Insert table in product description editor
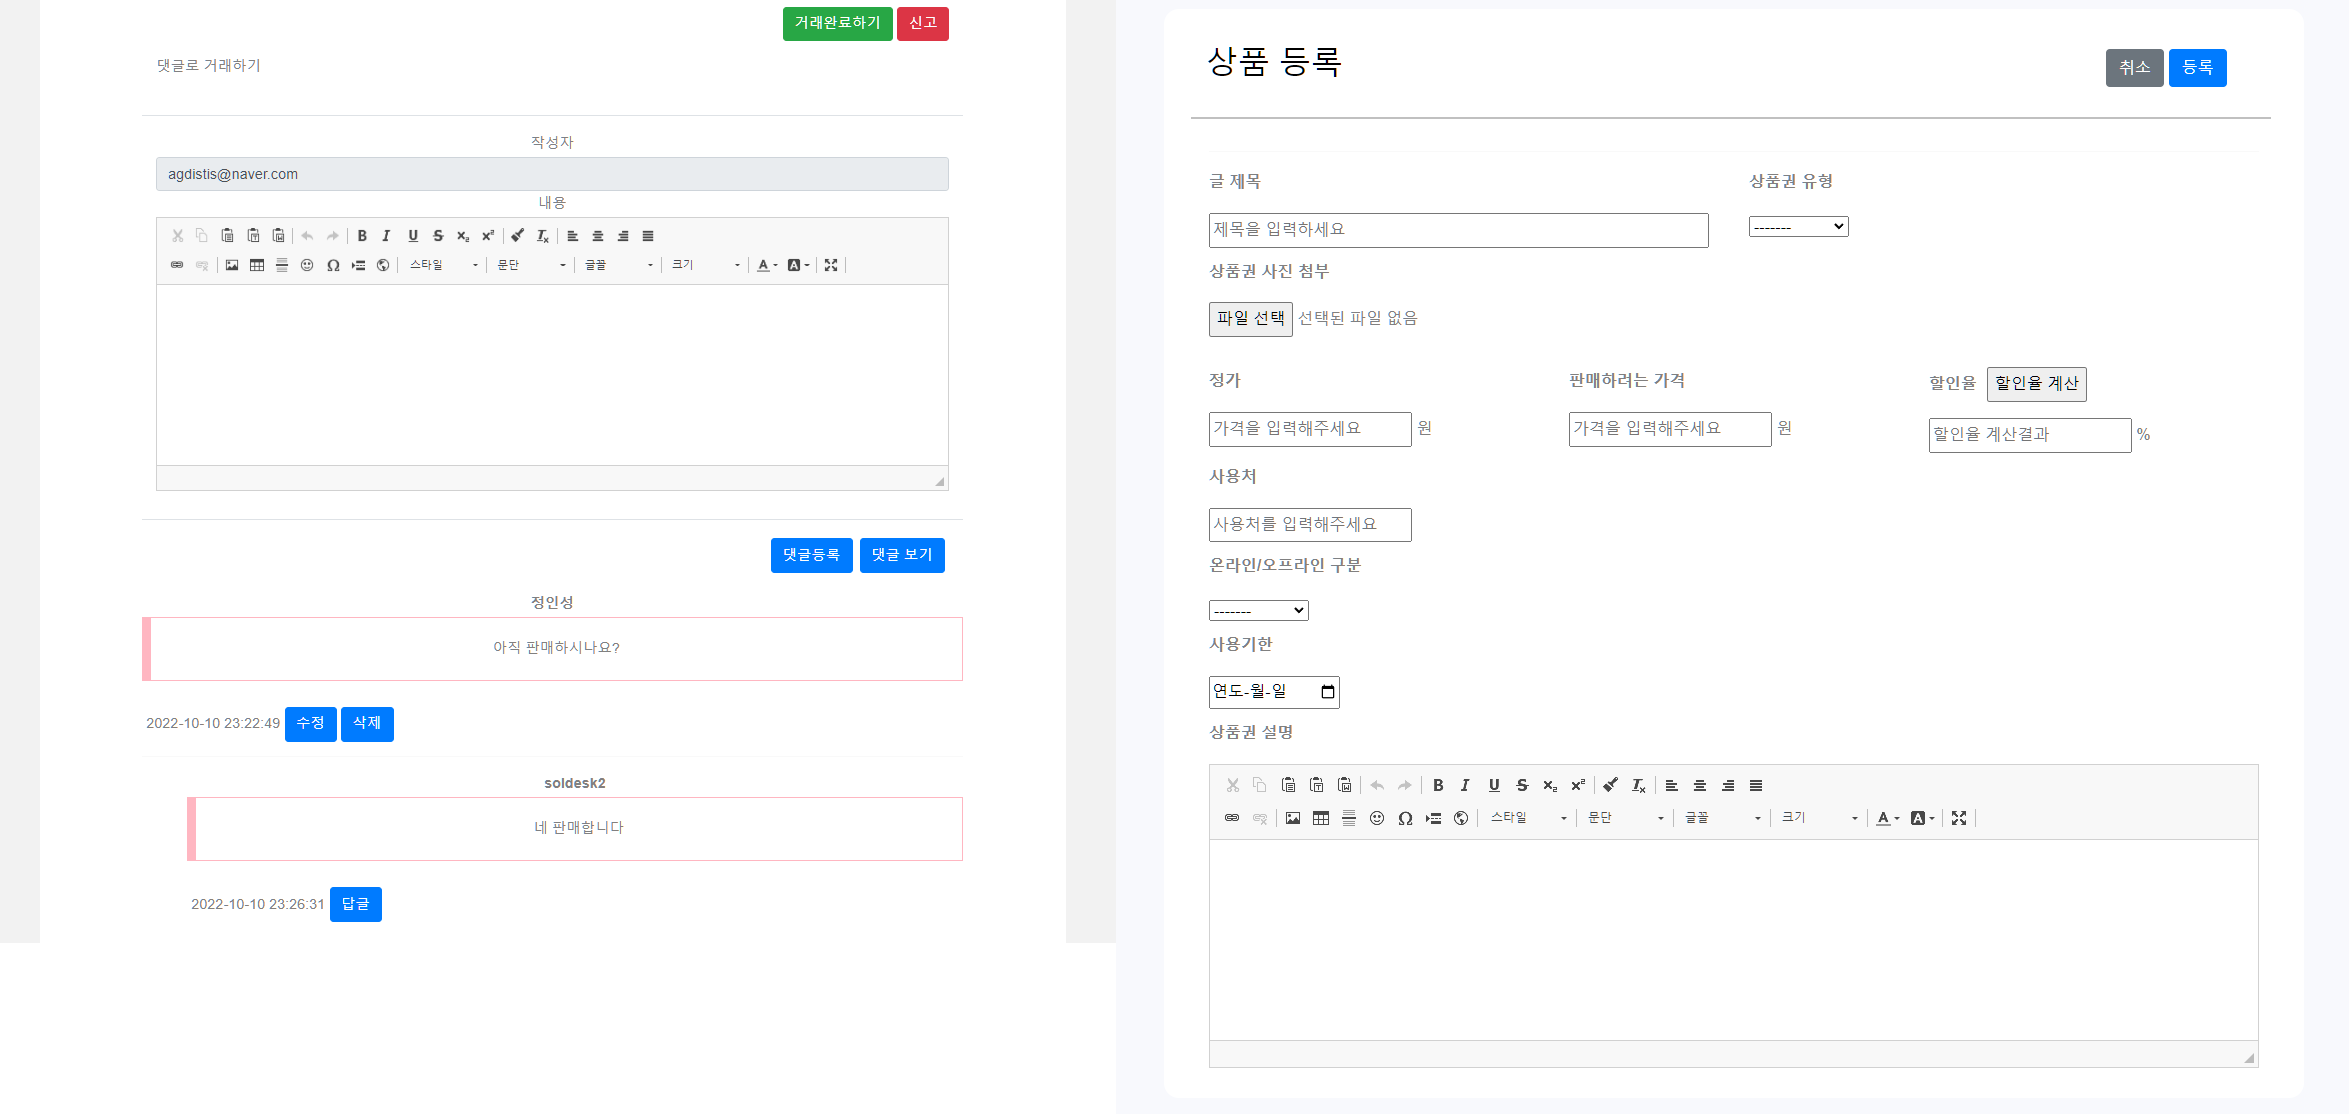2349x1114 pixels. click(x=1321, y=818)
